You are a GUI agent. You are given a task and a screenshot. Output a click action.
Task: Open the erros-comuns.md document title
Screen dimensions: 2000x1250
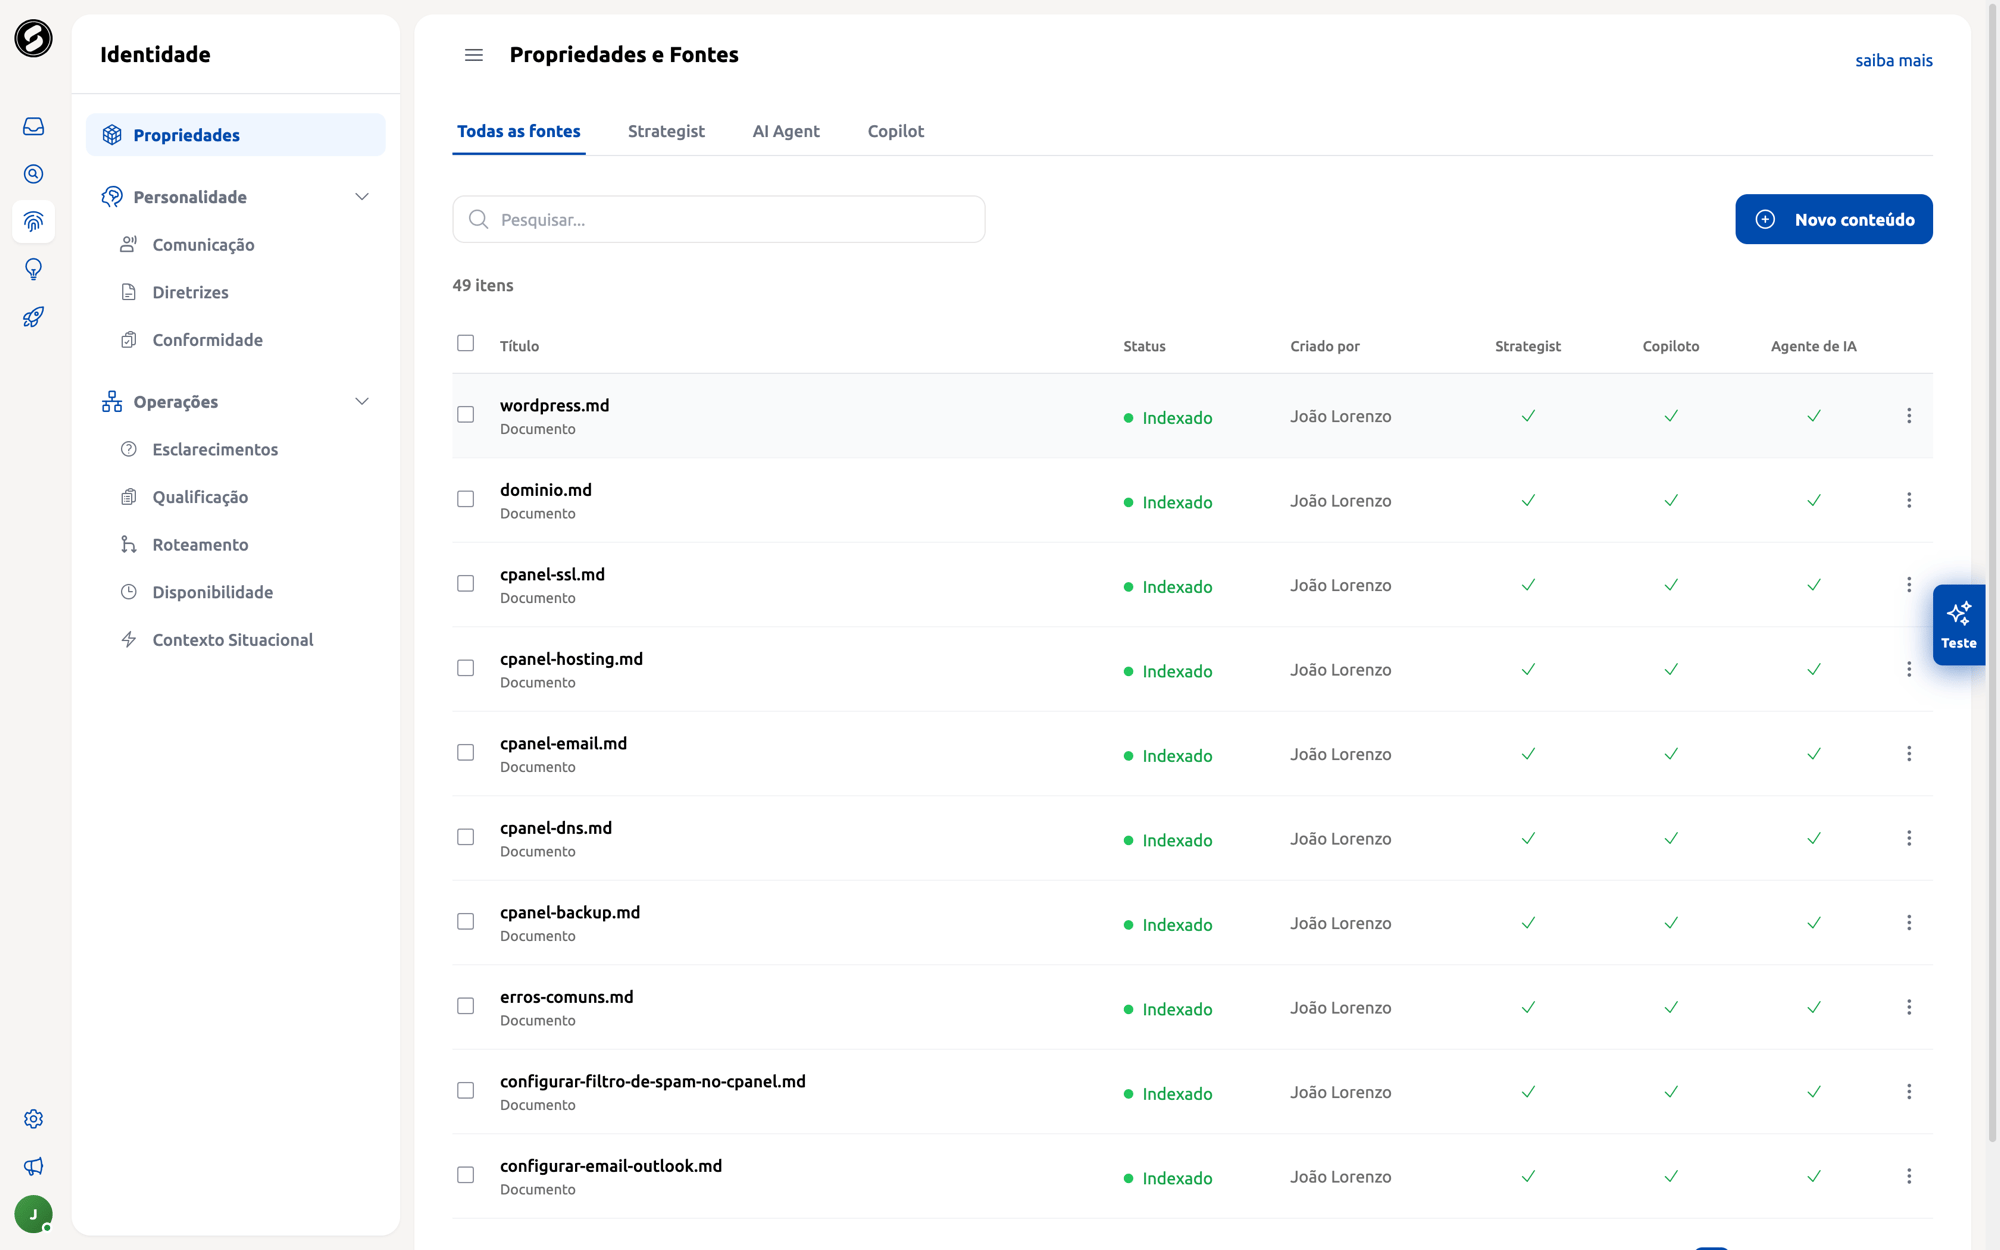pyautogui.click(x=566, y=997)
